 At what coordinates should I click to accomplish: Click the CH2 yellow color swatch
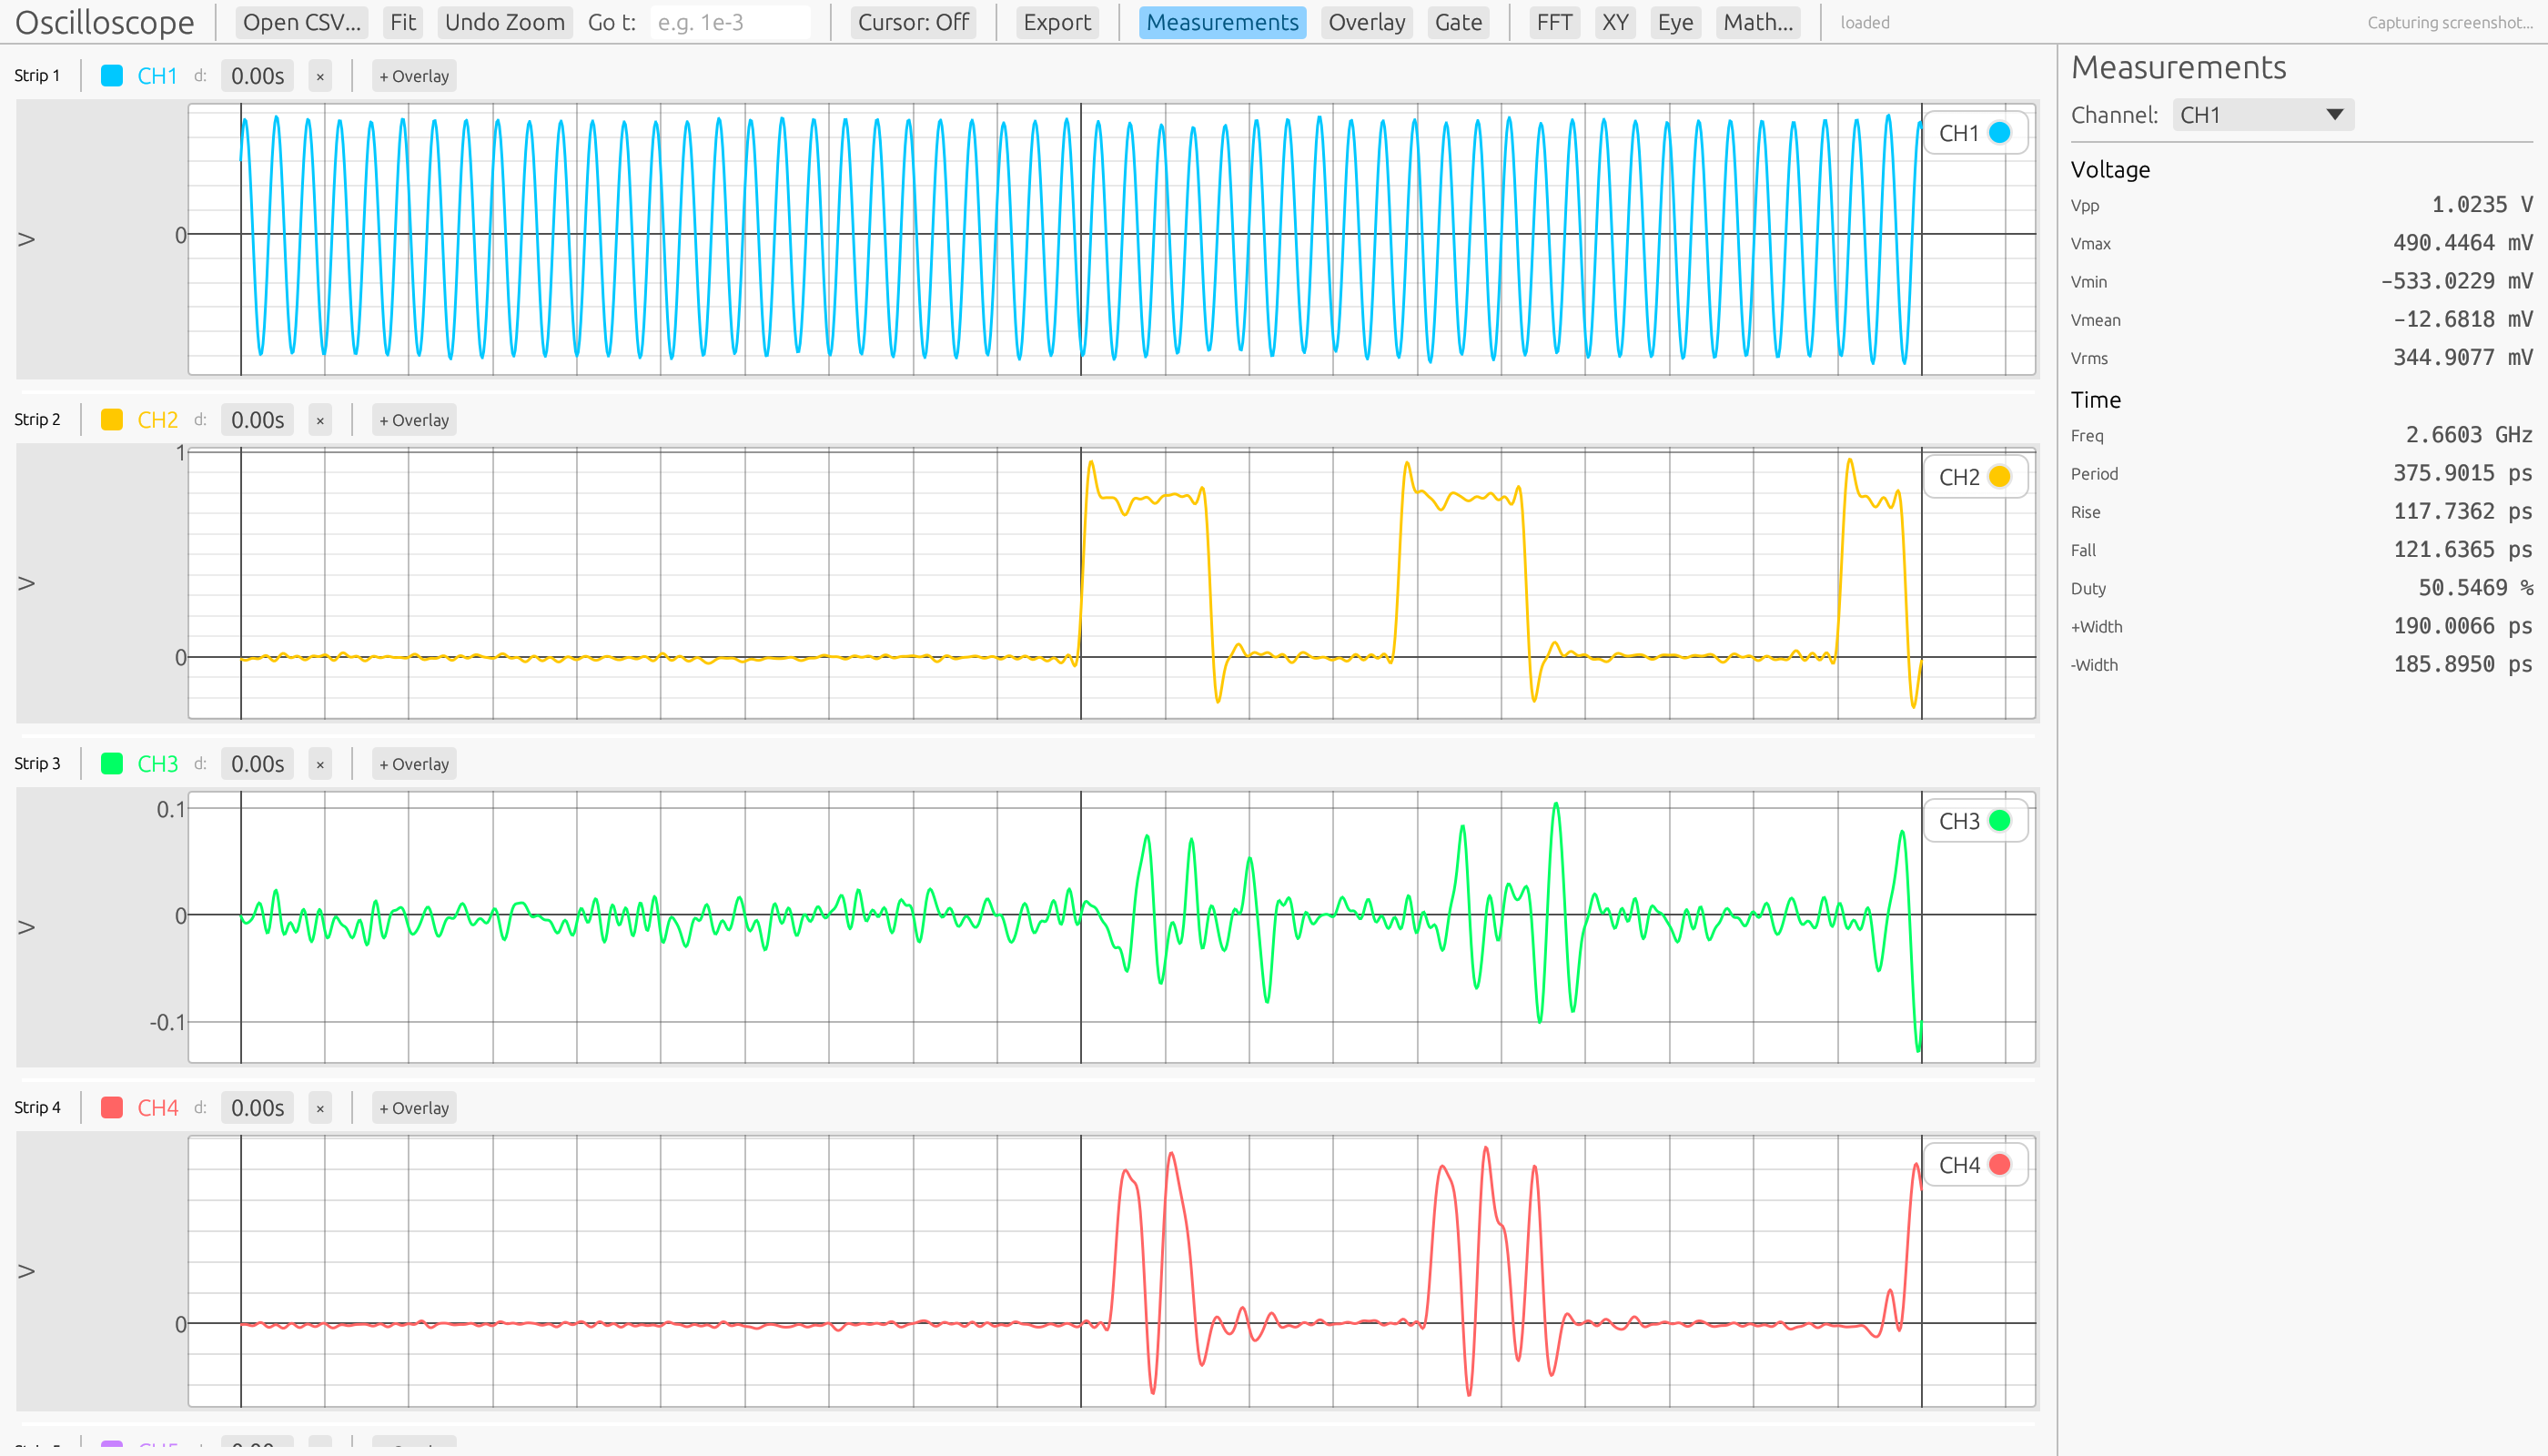[x=112, y=420]
